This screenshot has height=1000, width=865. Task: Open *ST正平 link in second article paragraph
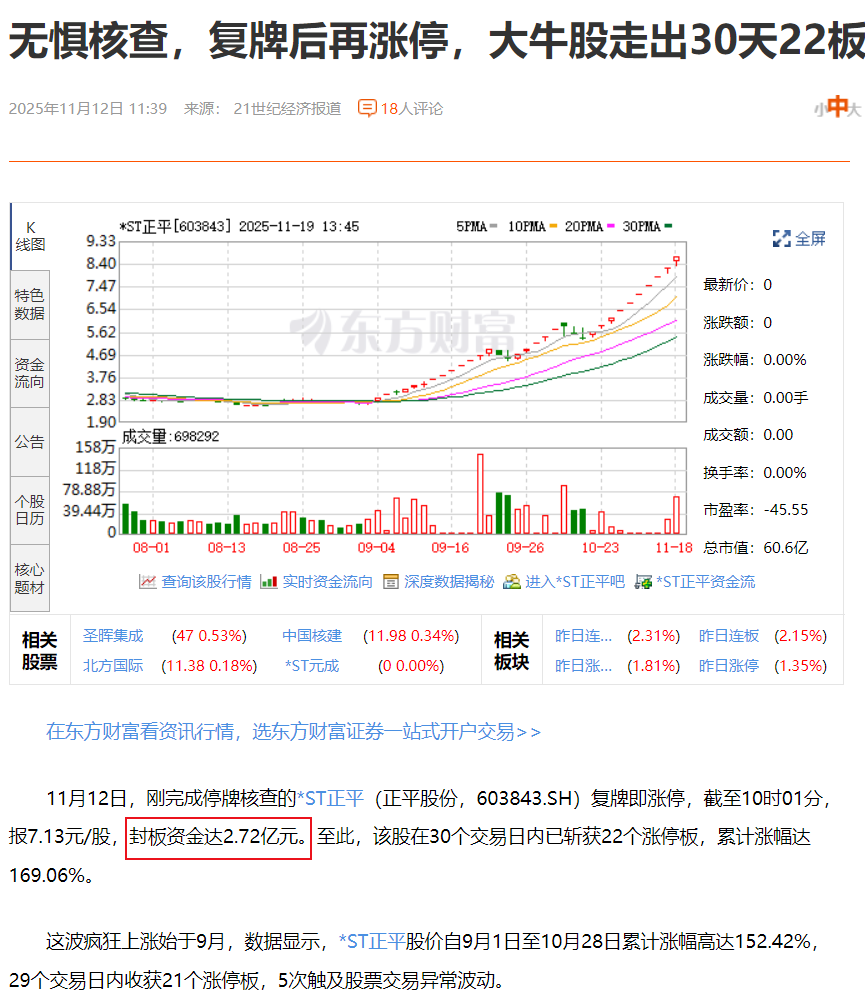pos(372,941)
